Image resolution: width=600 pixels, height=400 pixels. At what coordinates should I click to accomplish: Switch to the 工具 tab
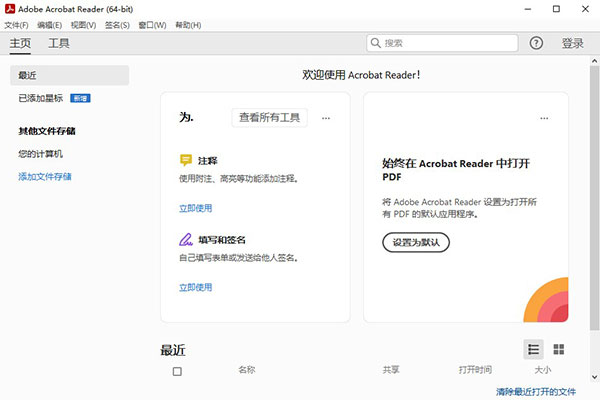pyautogui.click(x=59, y=43)
